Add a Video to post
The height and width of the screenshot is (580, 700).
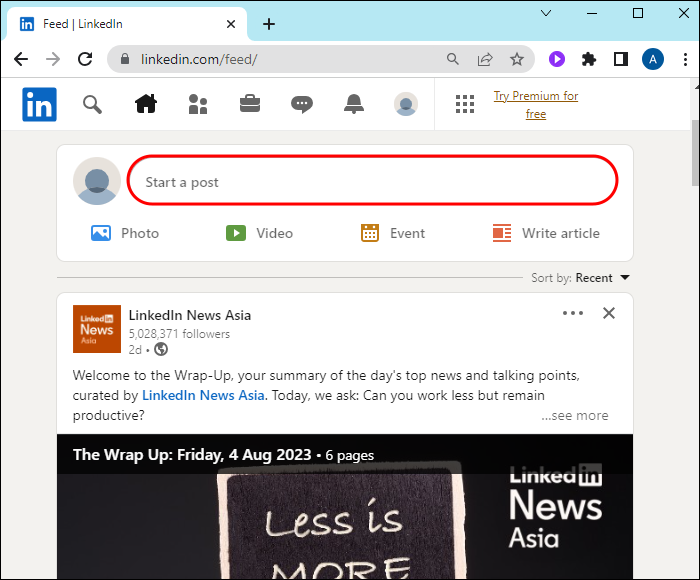coord(259,233)
